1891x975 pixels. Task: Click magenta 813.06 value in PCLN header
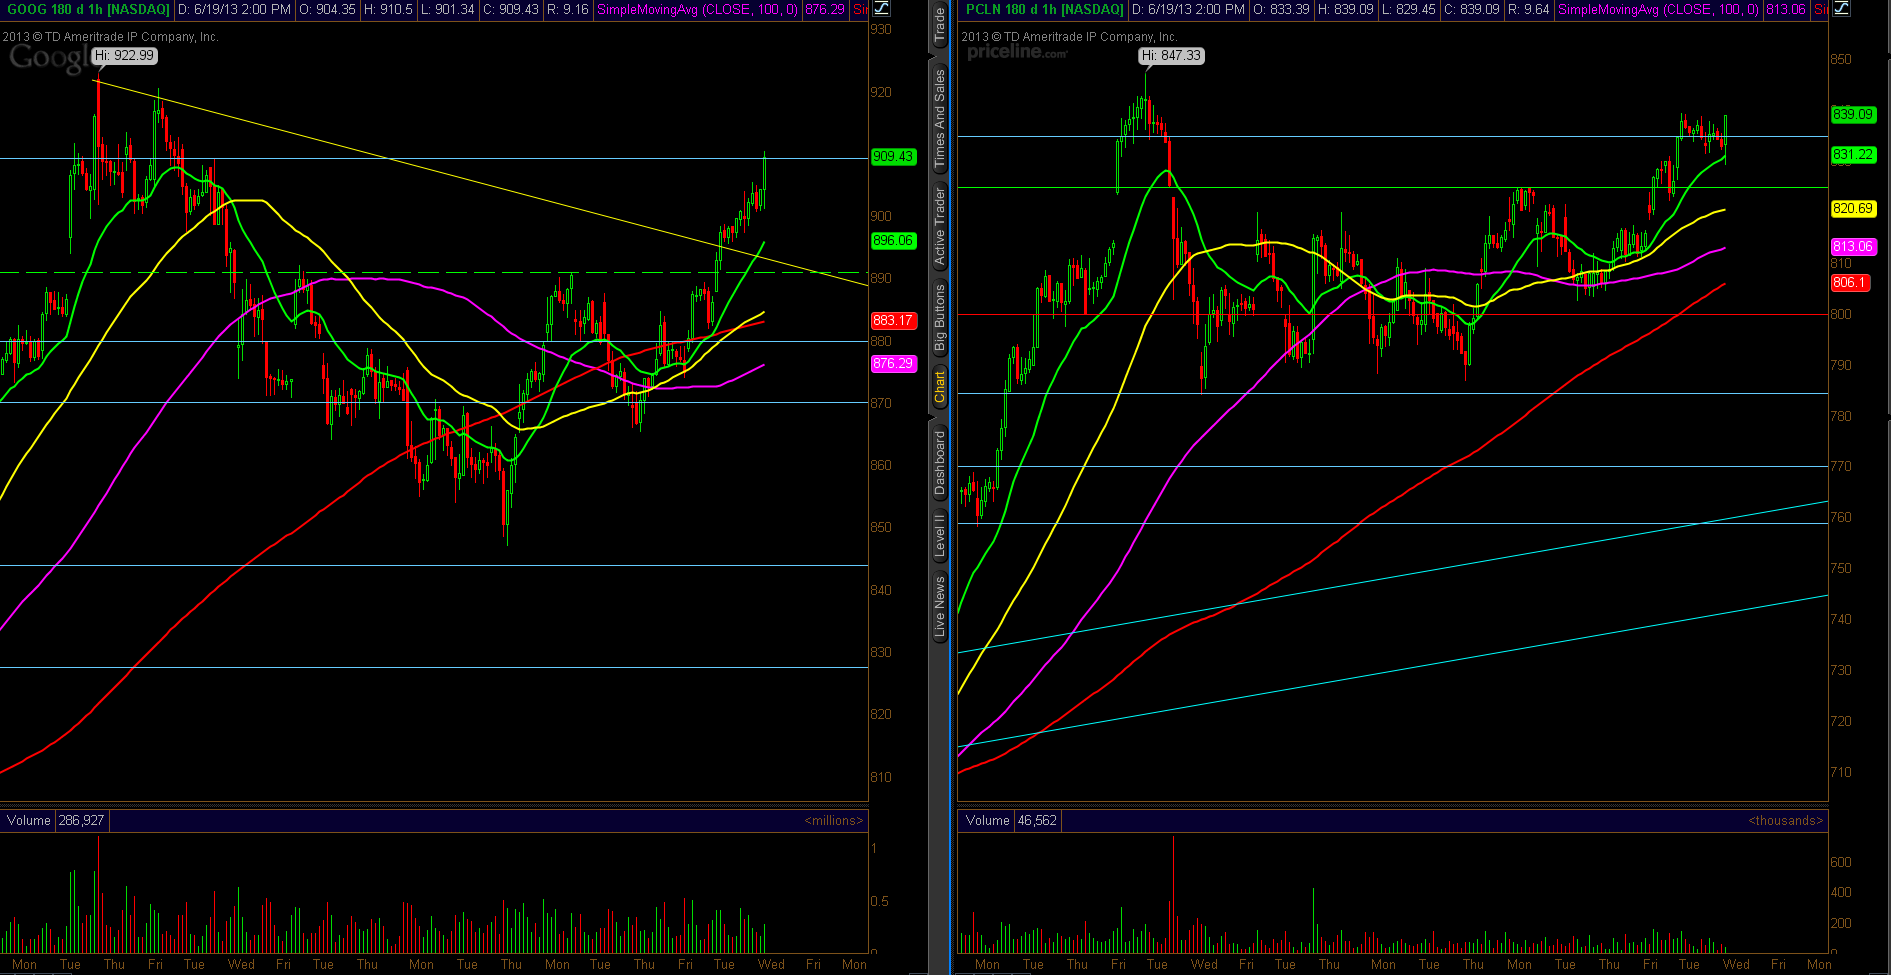click(1786, 9)
